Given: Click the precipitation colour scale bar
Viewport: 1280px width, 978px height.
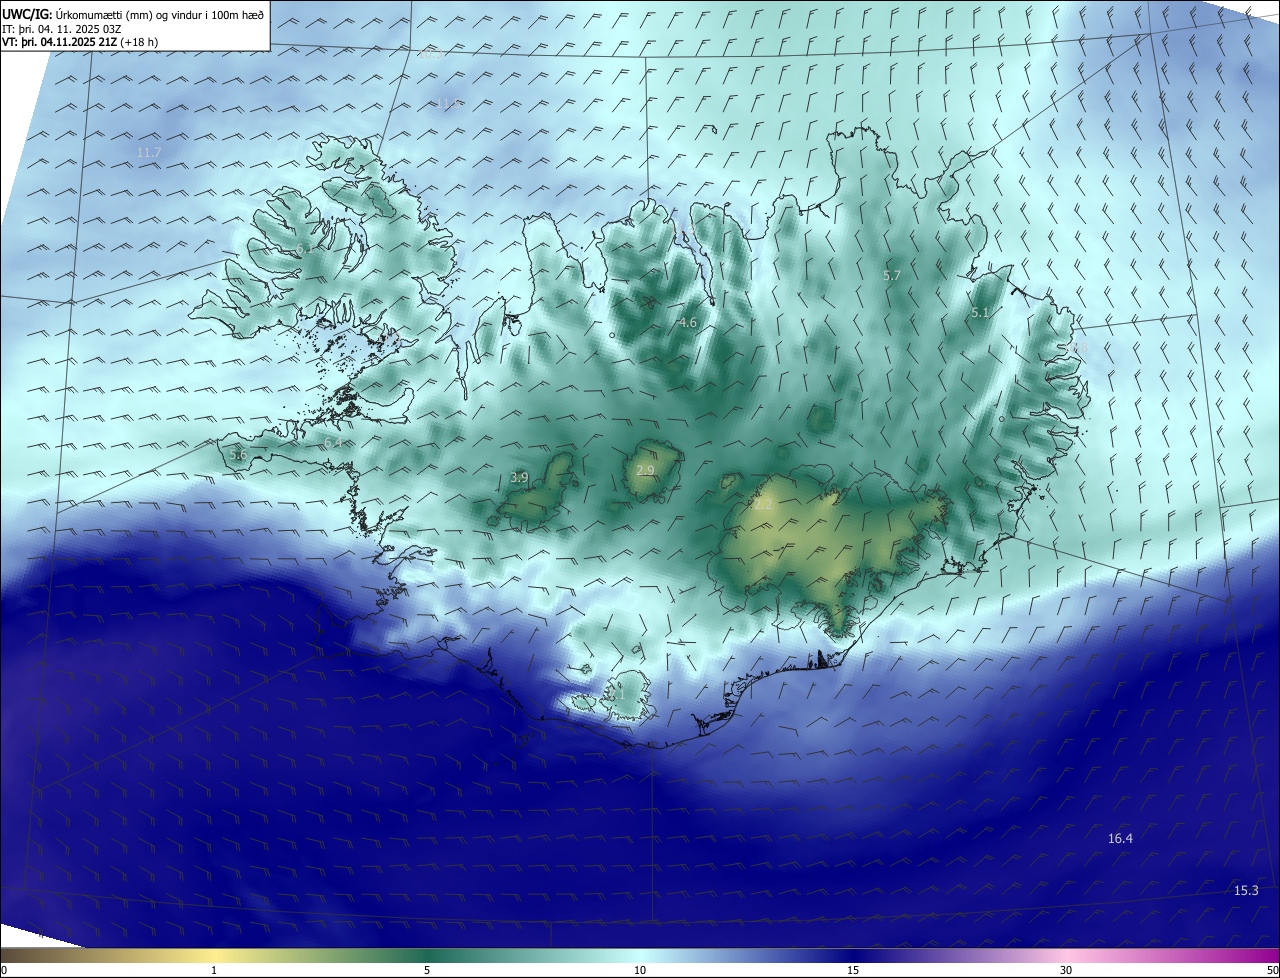Looking at the screenshot, I should click(x=640, y=955).
